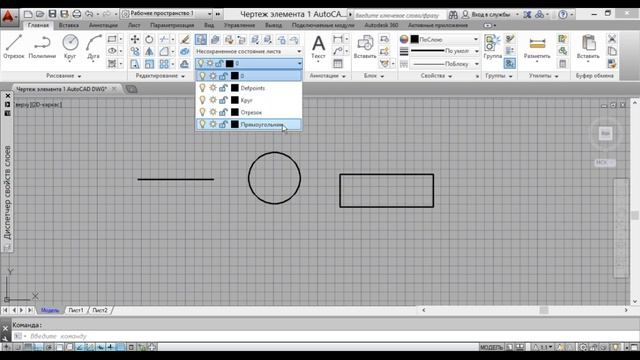Select the Отрезок line tool

click(14, 47)
